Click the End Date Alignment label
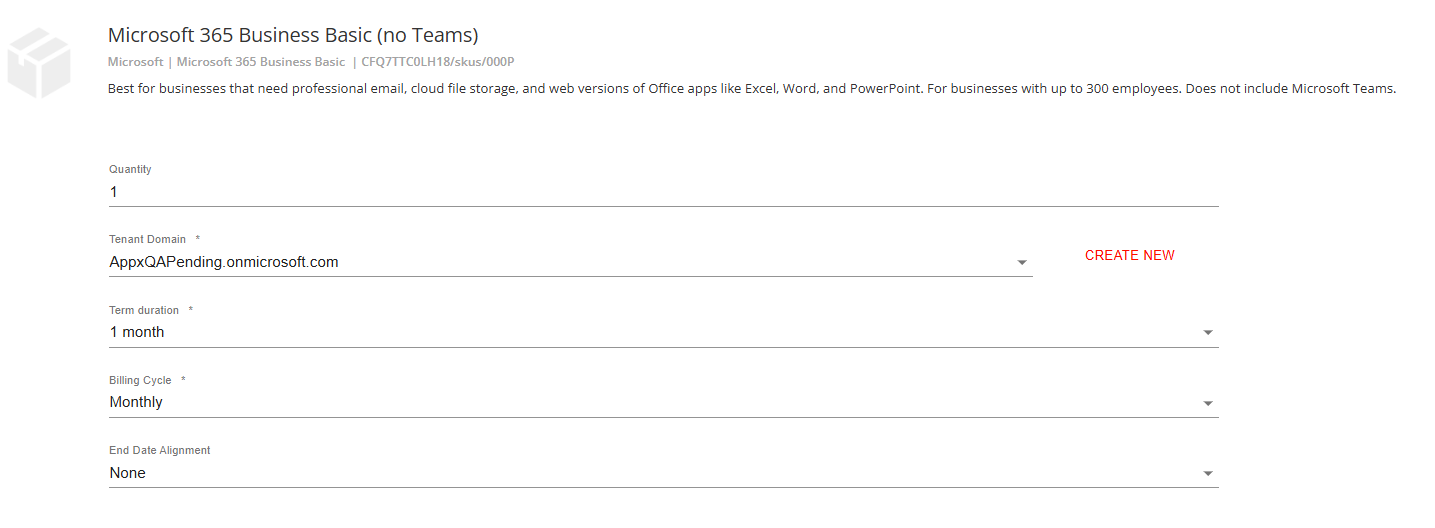 [x=160, y=450]
